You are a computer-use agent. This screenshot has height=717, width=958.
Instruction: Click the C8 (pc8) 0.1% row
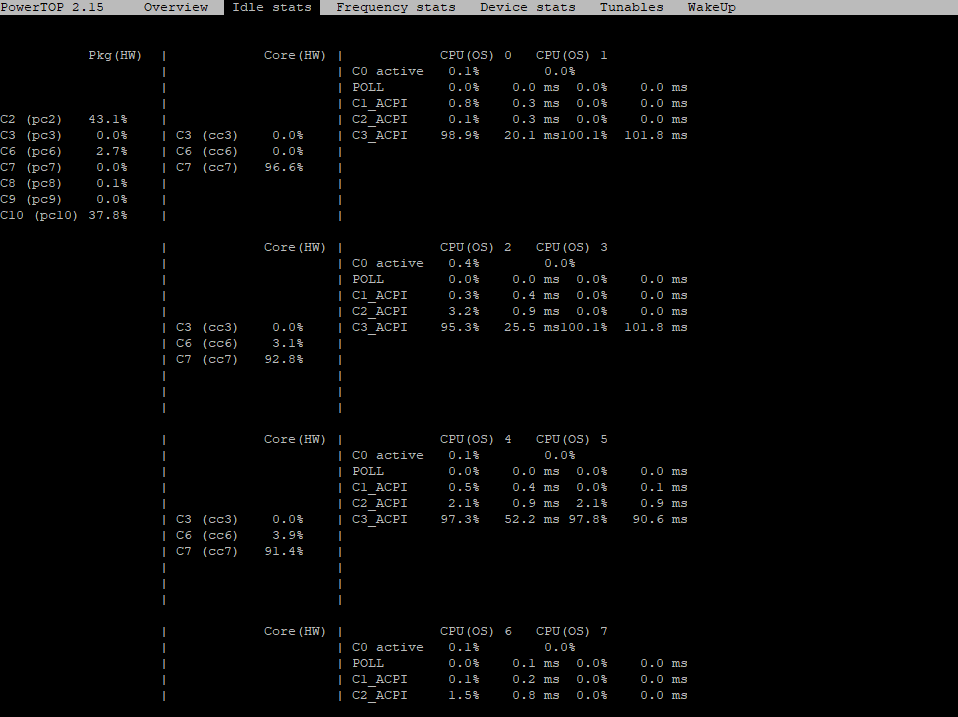64,183
